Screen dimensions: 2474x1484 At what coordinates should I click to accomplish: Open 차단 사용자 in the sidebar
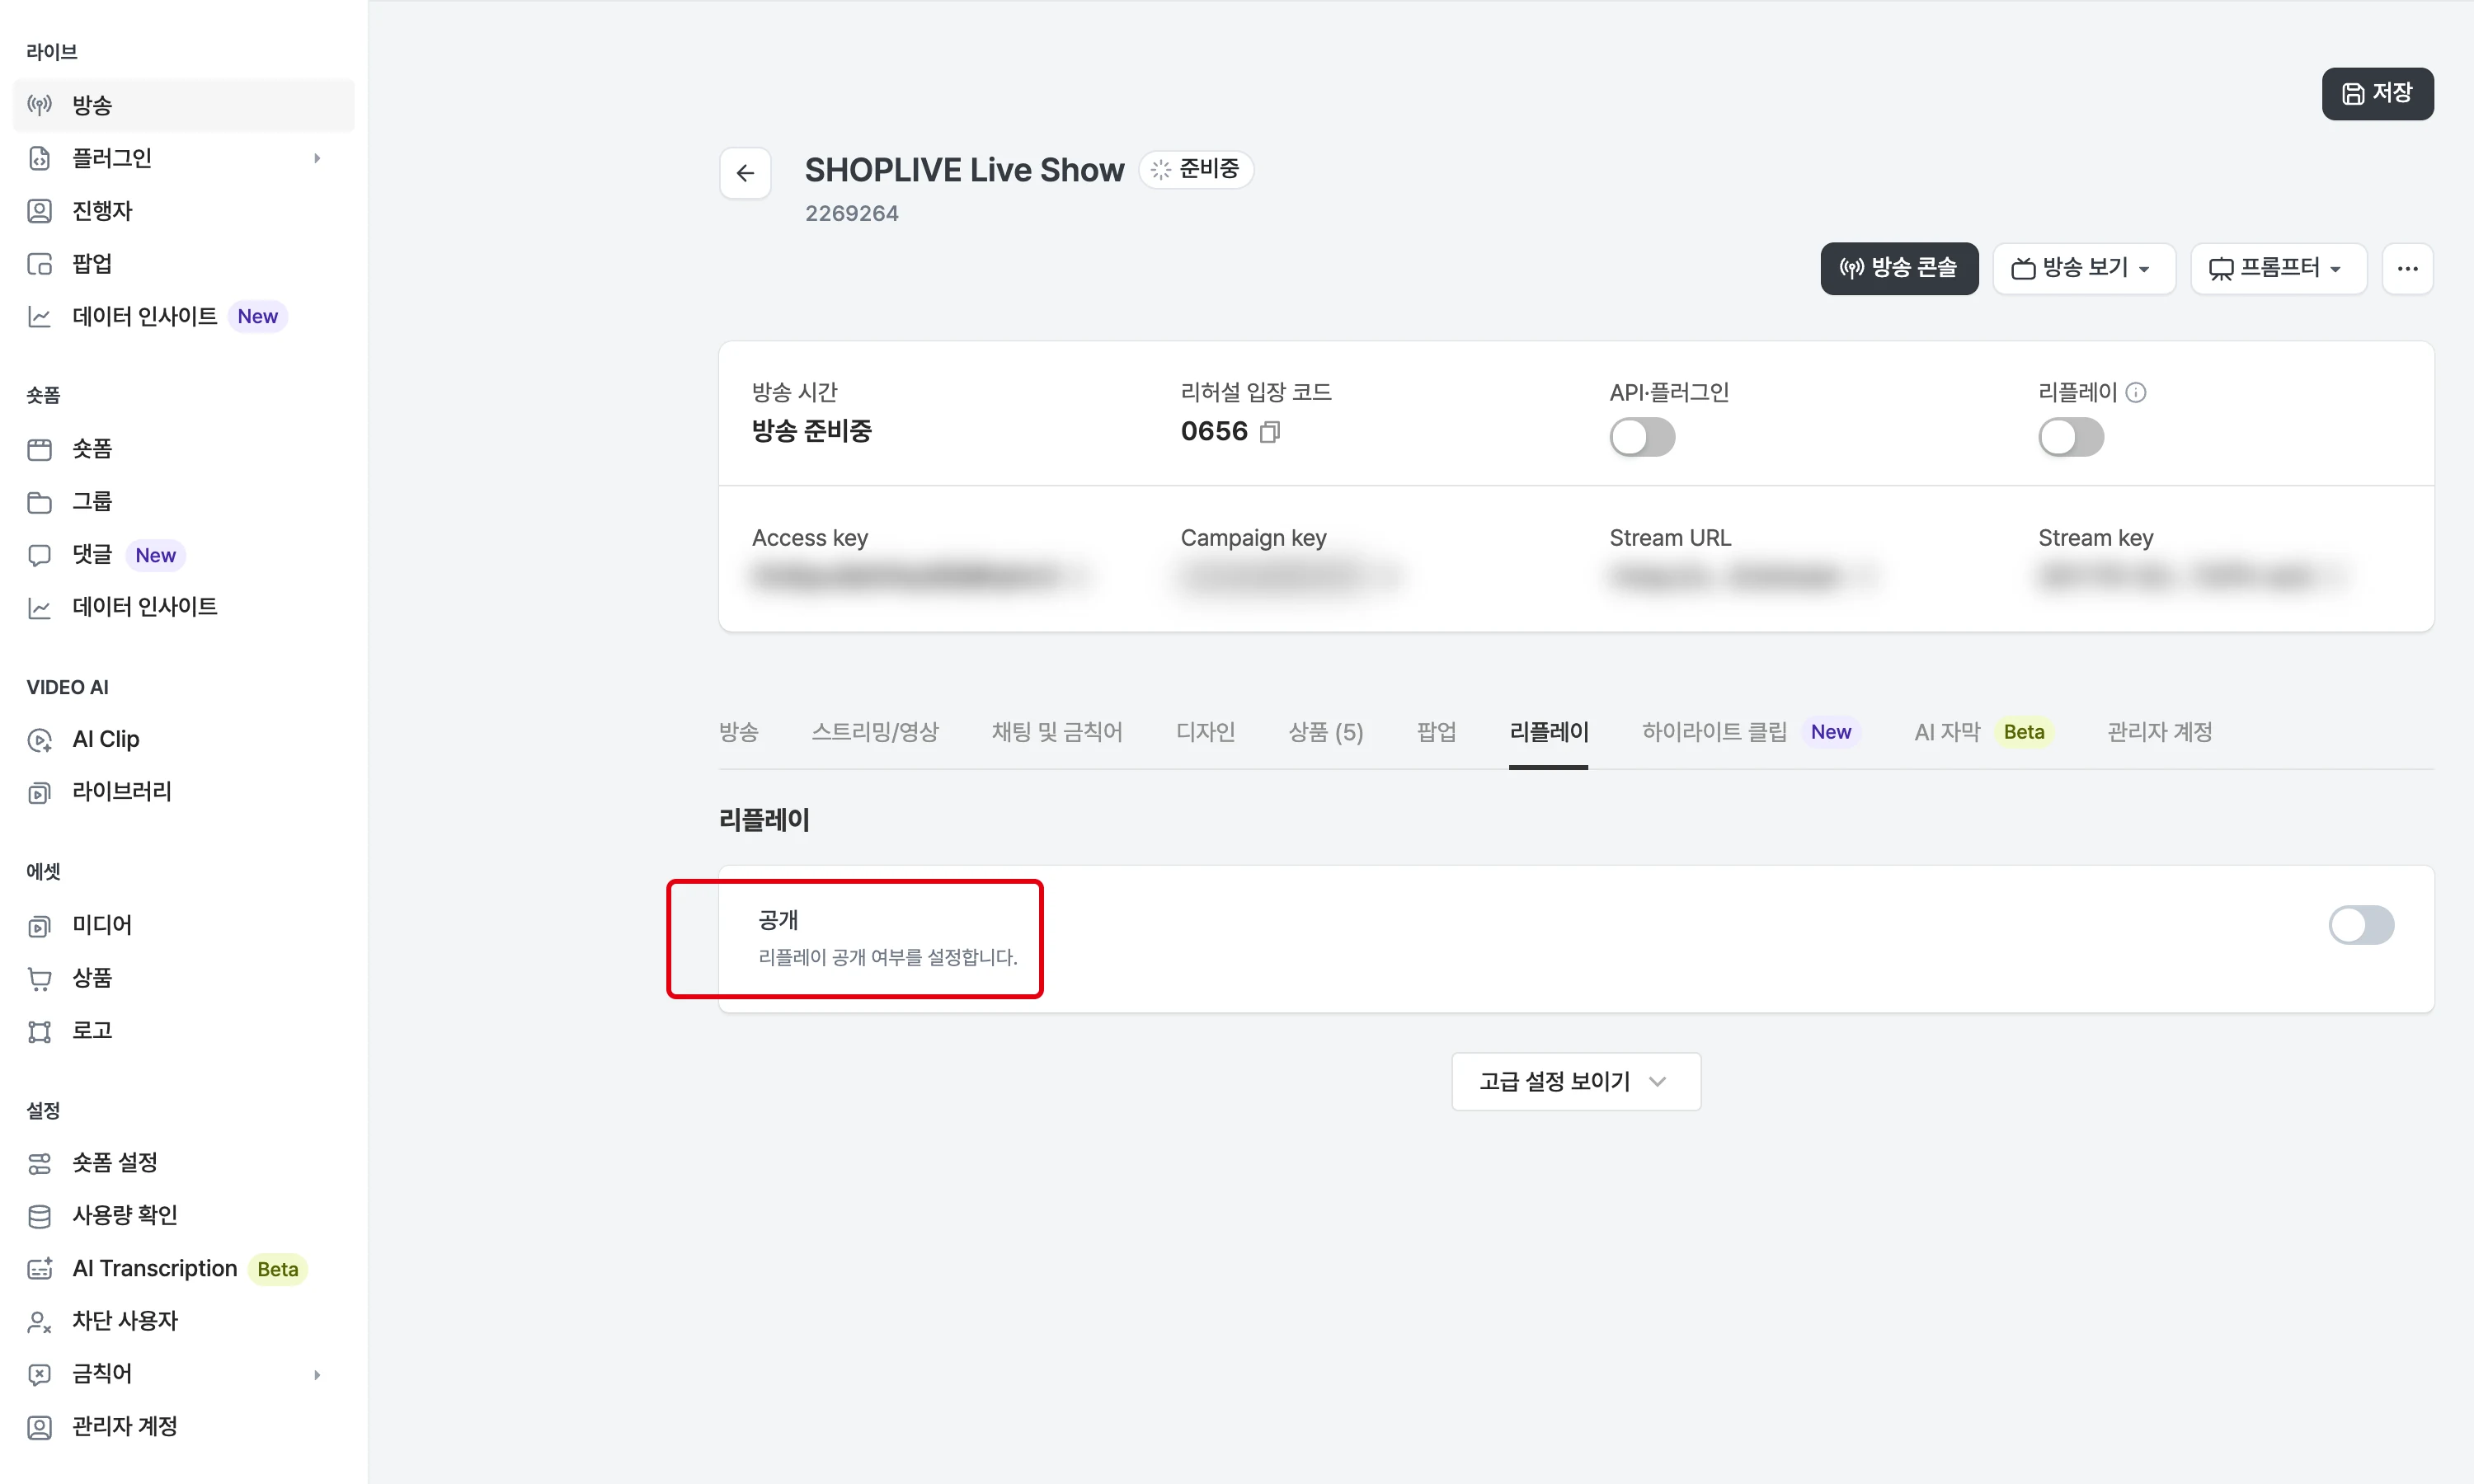[184, 1321]
